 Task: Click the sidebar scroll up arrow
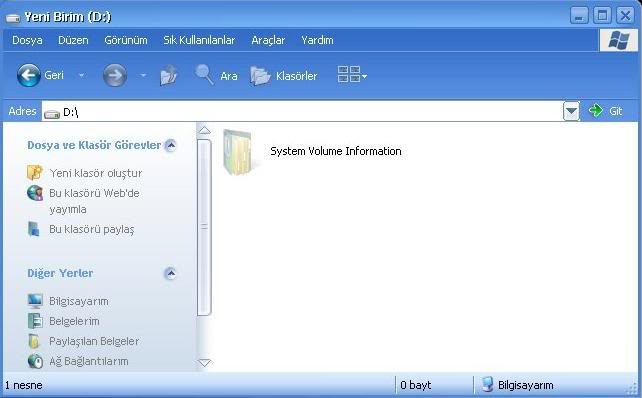pos(204,131)
